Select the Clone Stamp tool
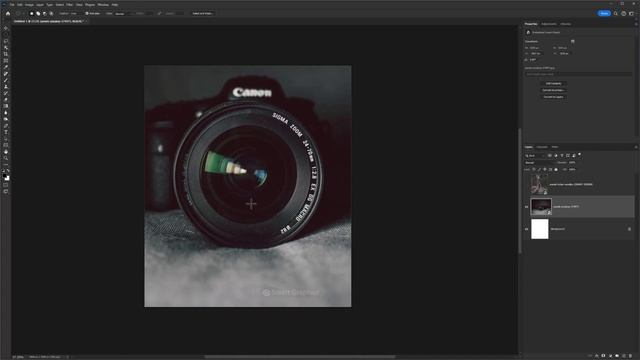640x360 pixels. [x=6, y=87]
